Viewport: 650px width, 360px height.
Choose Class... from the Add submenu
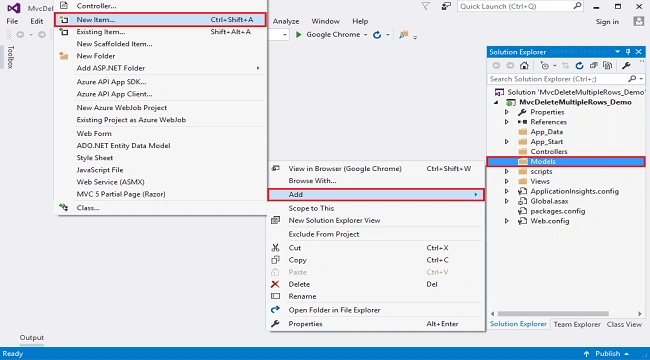click(x=160, y=208)
